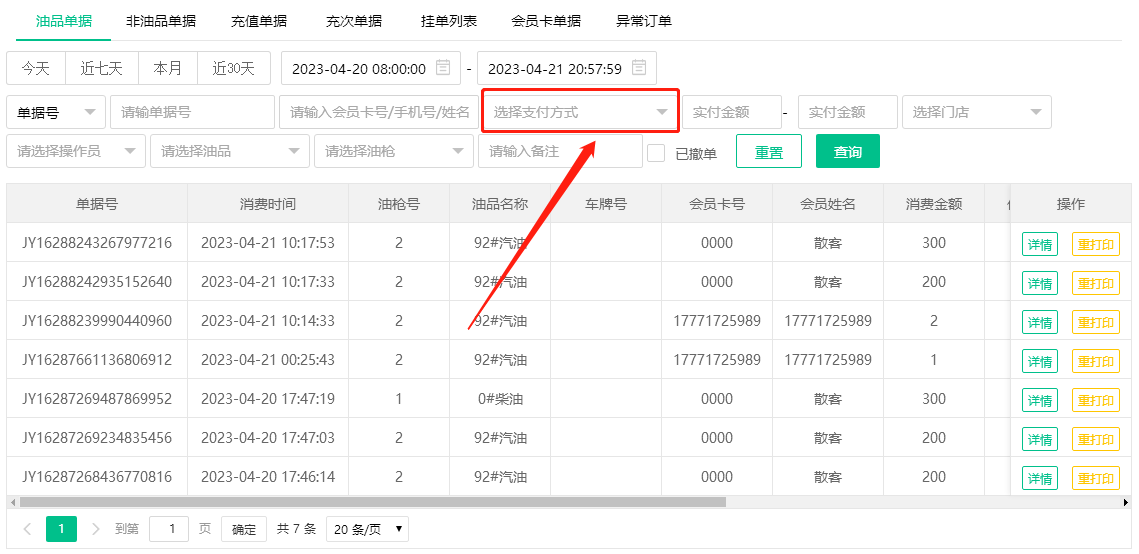Click 重打印 for order JY16288242935152640

click(x=1096, y=283)
